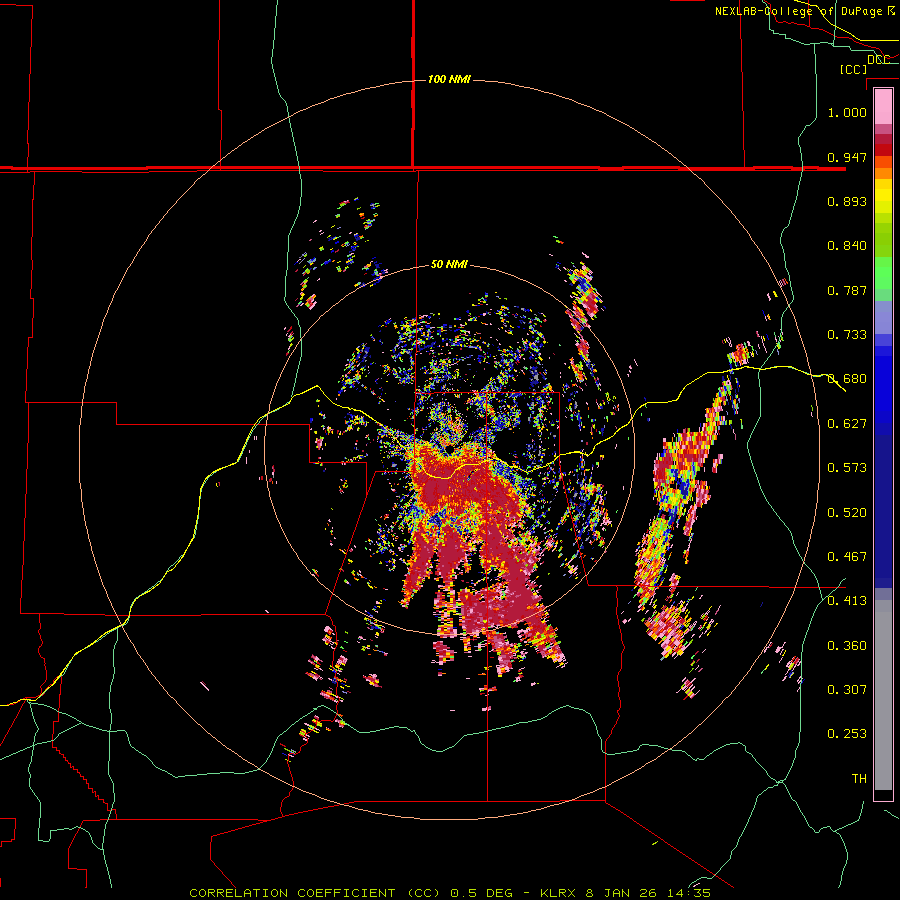The image size is (900, 900).
Task: Click the 0.947 legend value
Action: point(847,157)
